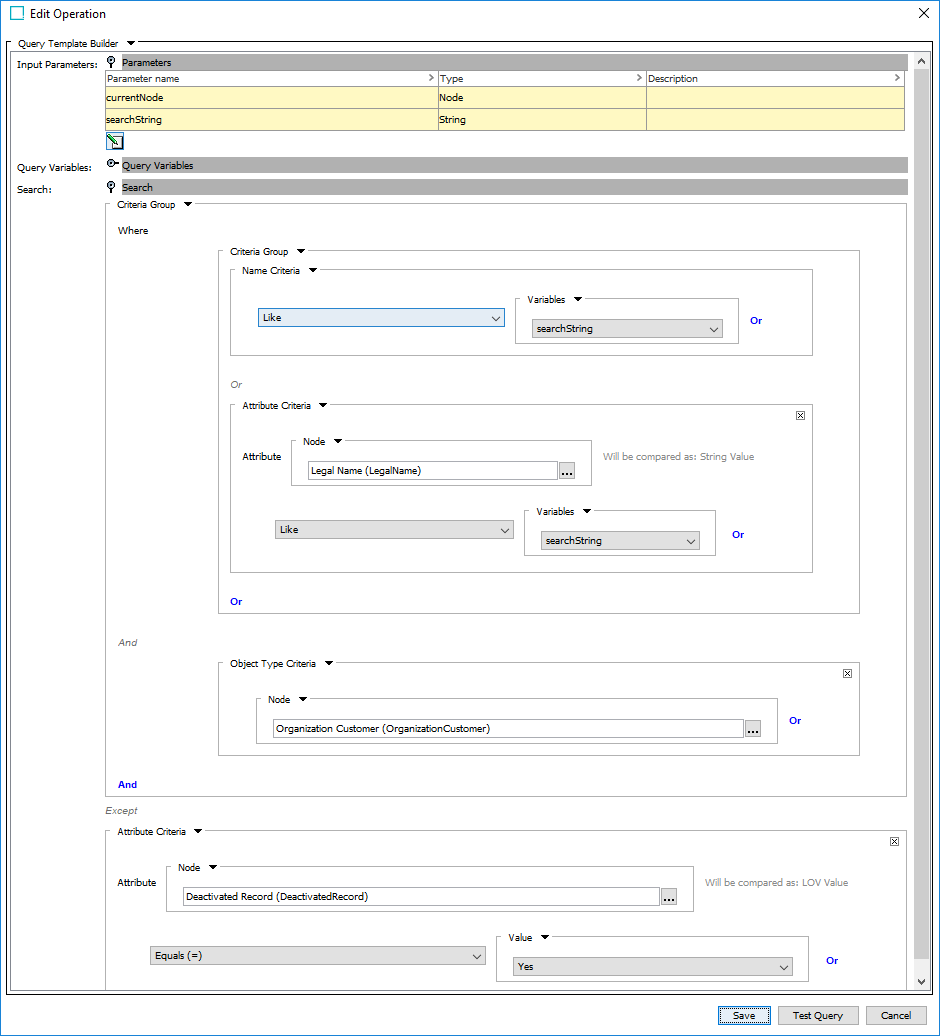Open Node type arrow above Organization Customer
Screen dimensions: 940x1036
tap(303, 699)
